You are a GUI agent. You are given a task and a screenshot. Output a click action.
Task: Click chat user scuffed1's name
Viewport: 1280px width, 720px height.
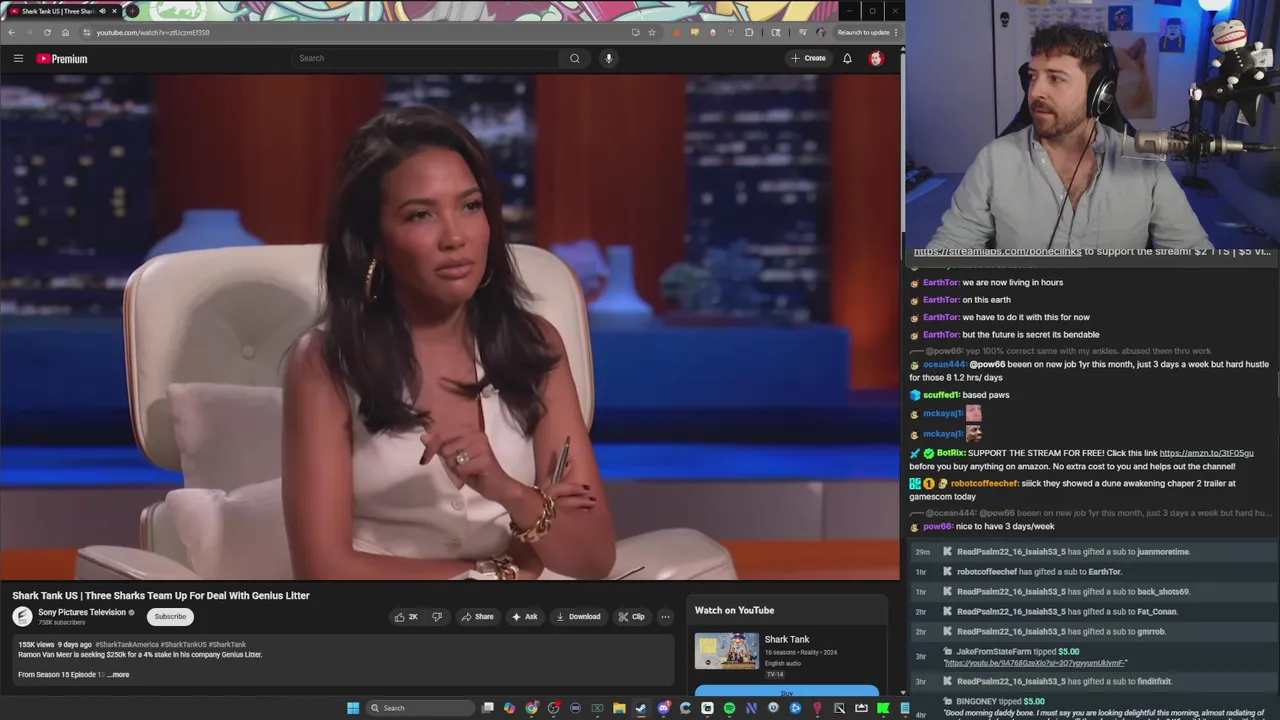coord(940,395)
